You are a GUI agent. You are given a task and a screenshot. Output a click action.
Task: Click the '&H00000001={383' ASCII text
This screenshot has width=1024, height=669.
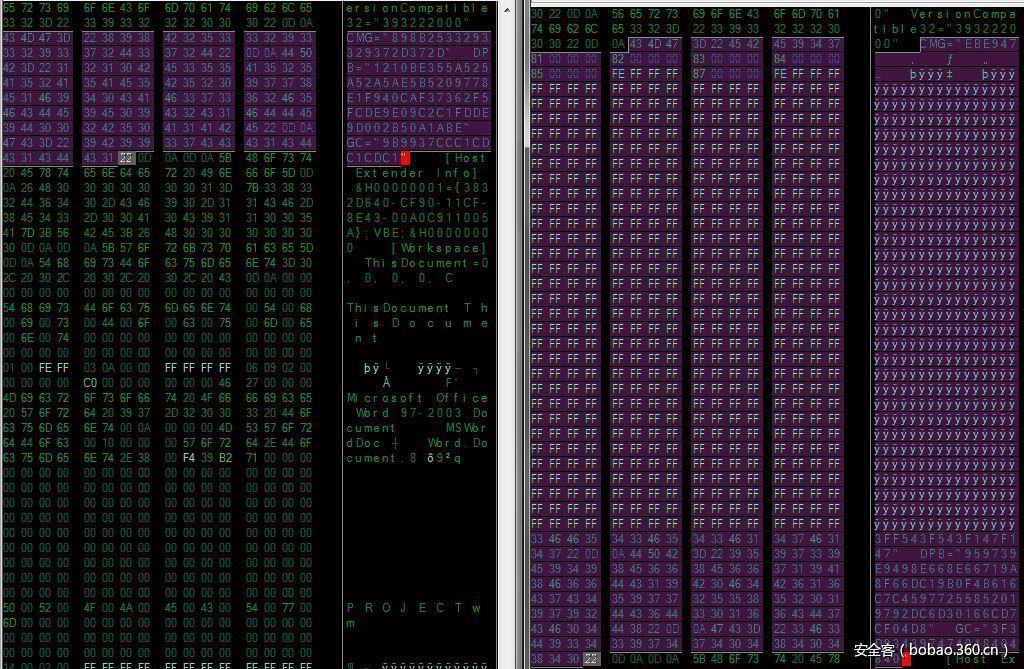421,188
